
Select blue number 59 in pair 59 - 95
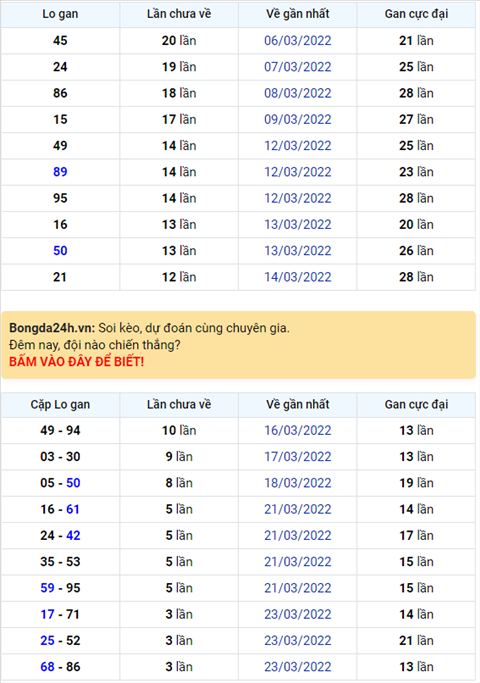pos(47,588)
